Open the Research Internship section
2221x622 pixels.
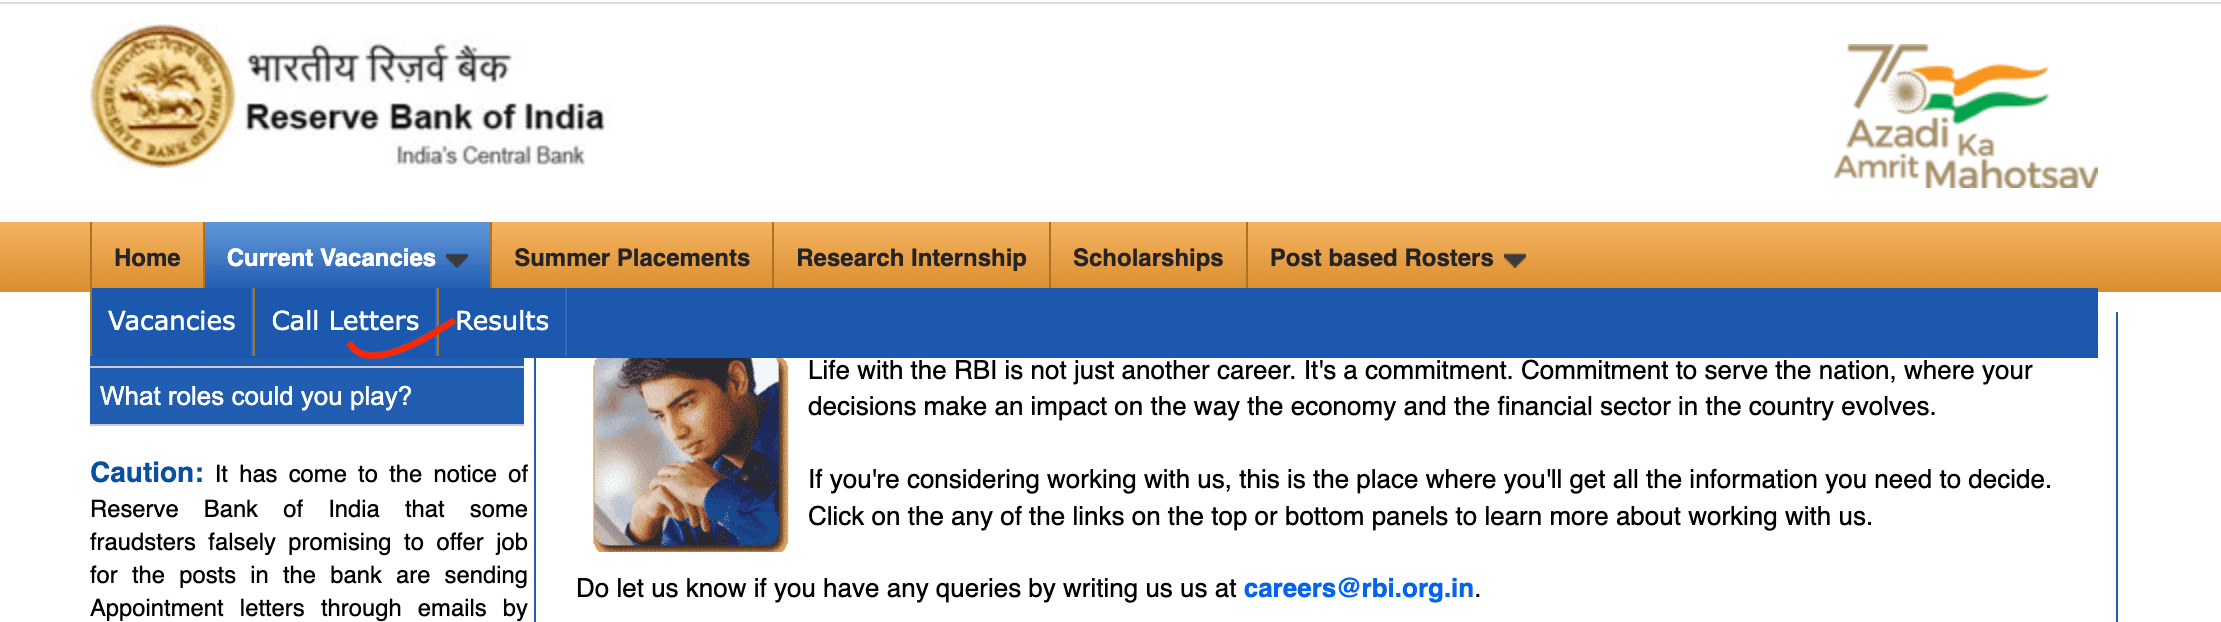(x=911, y=257)
